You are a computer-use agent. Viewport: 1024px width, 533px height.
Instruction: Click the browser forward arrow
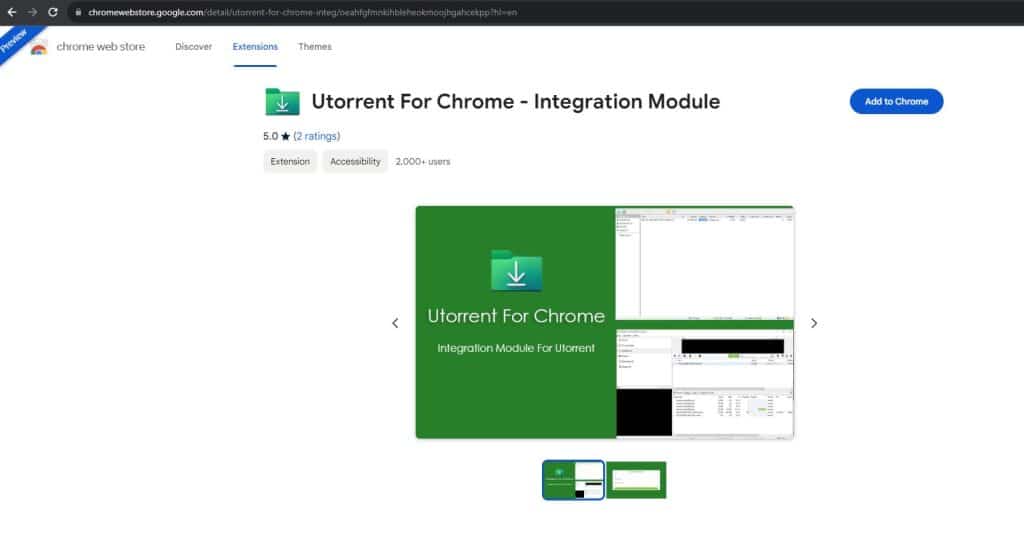coord(32,12)
